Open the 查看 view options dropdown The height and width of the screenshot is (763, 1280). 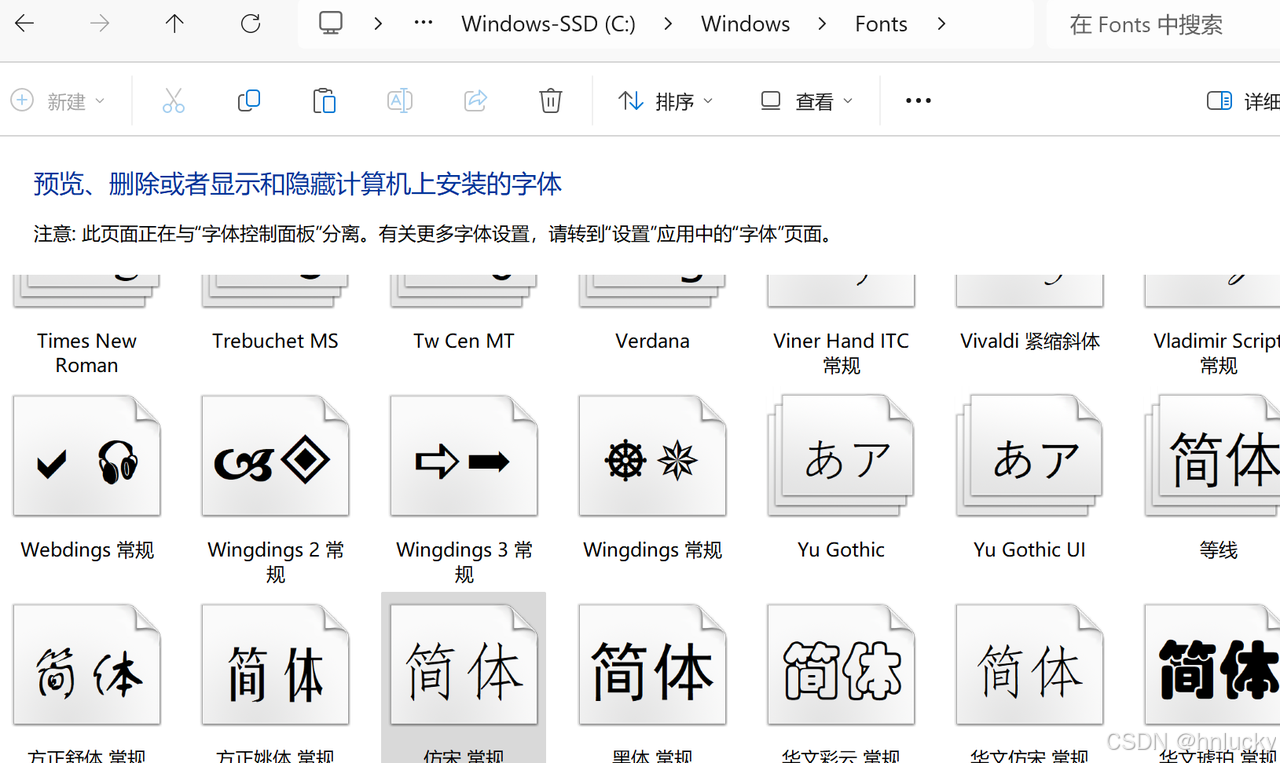point(807,100)
